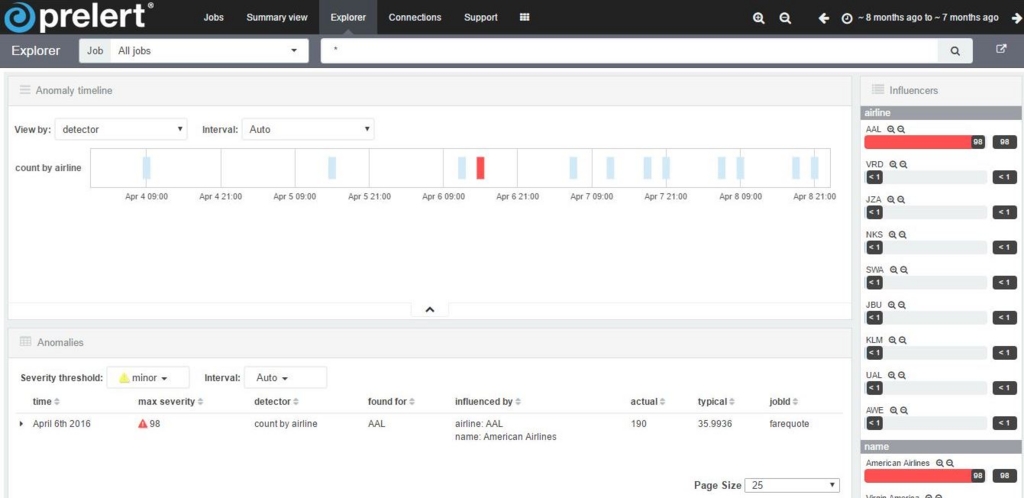
Task: Exclude NKS influencer with minus magnifier
Action: [903, 235]
